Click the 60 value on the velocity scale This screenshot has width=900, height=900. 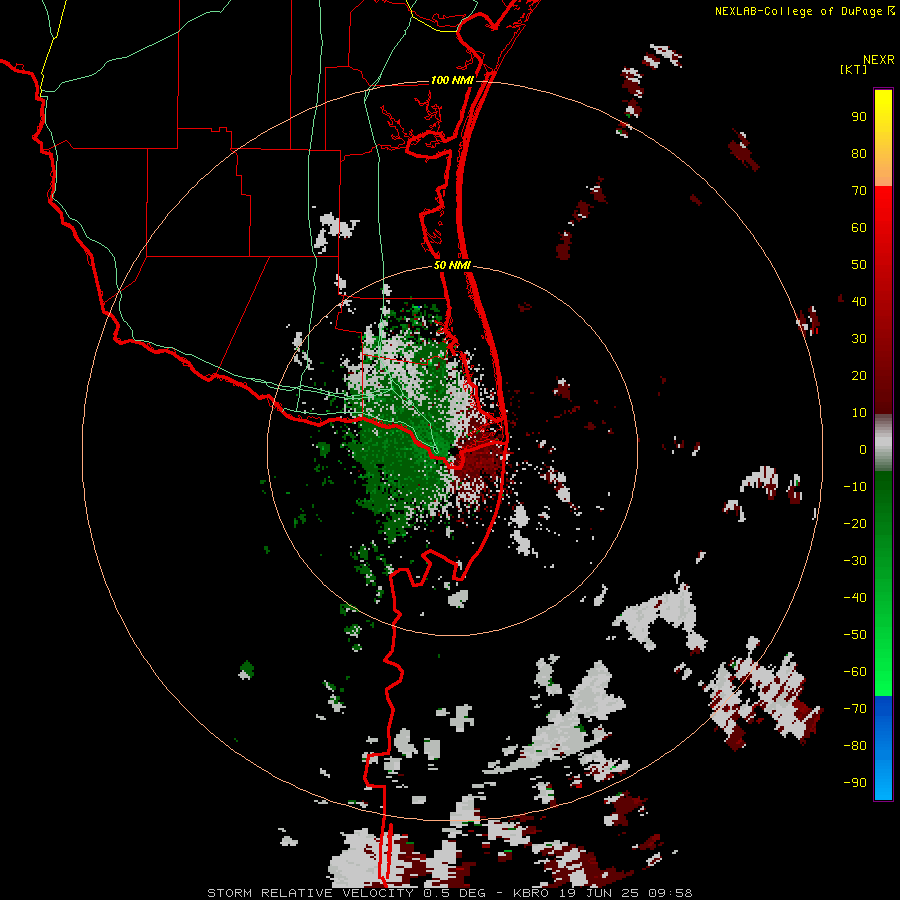click(859, 228)
